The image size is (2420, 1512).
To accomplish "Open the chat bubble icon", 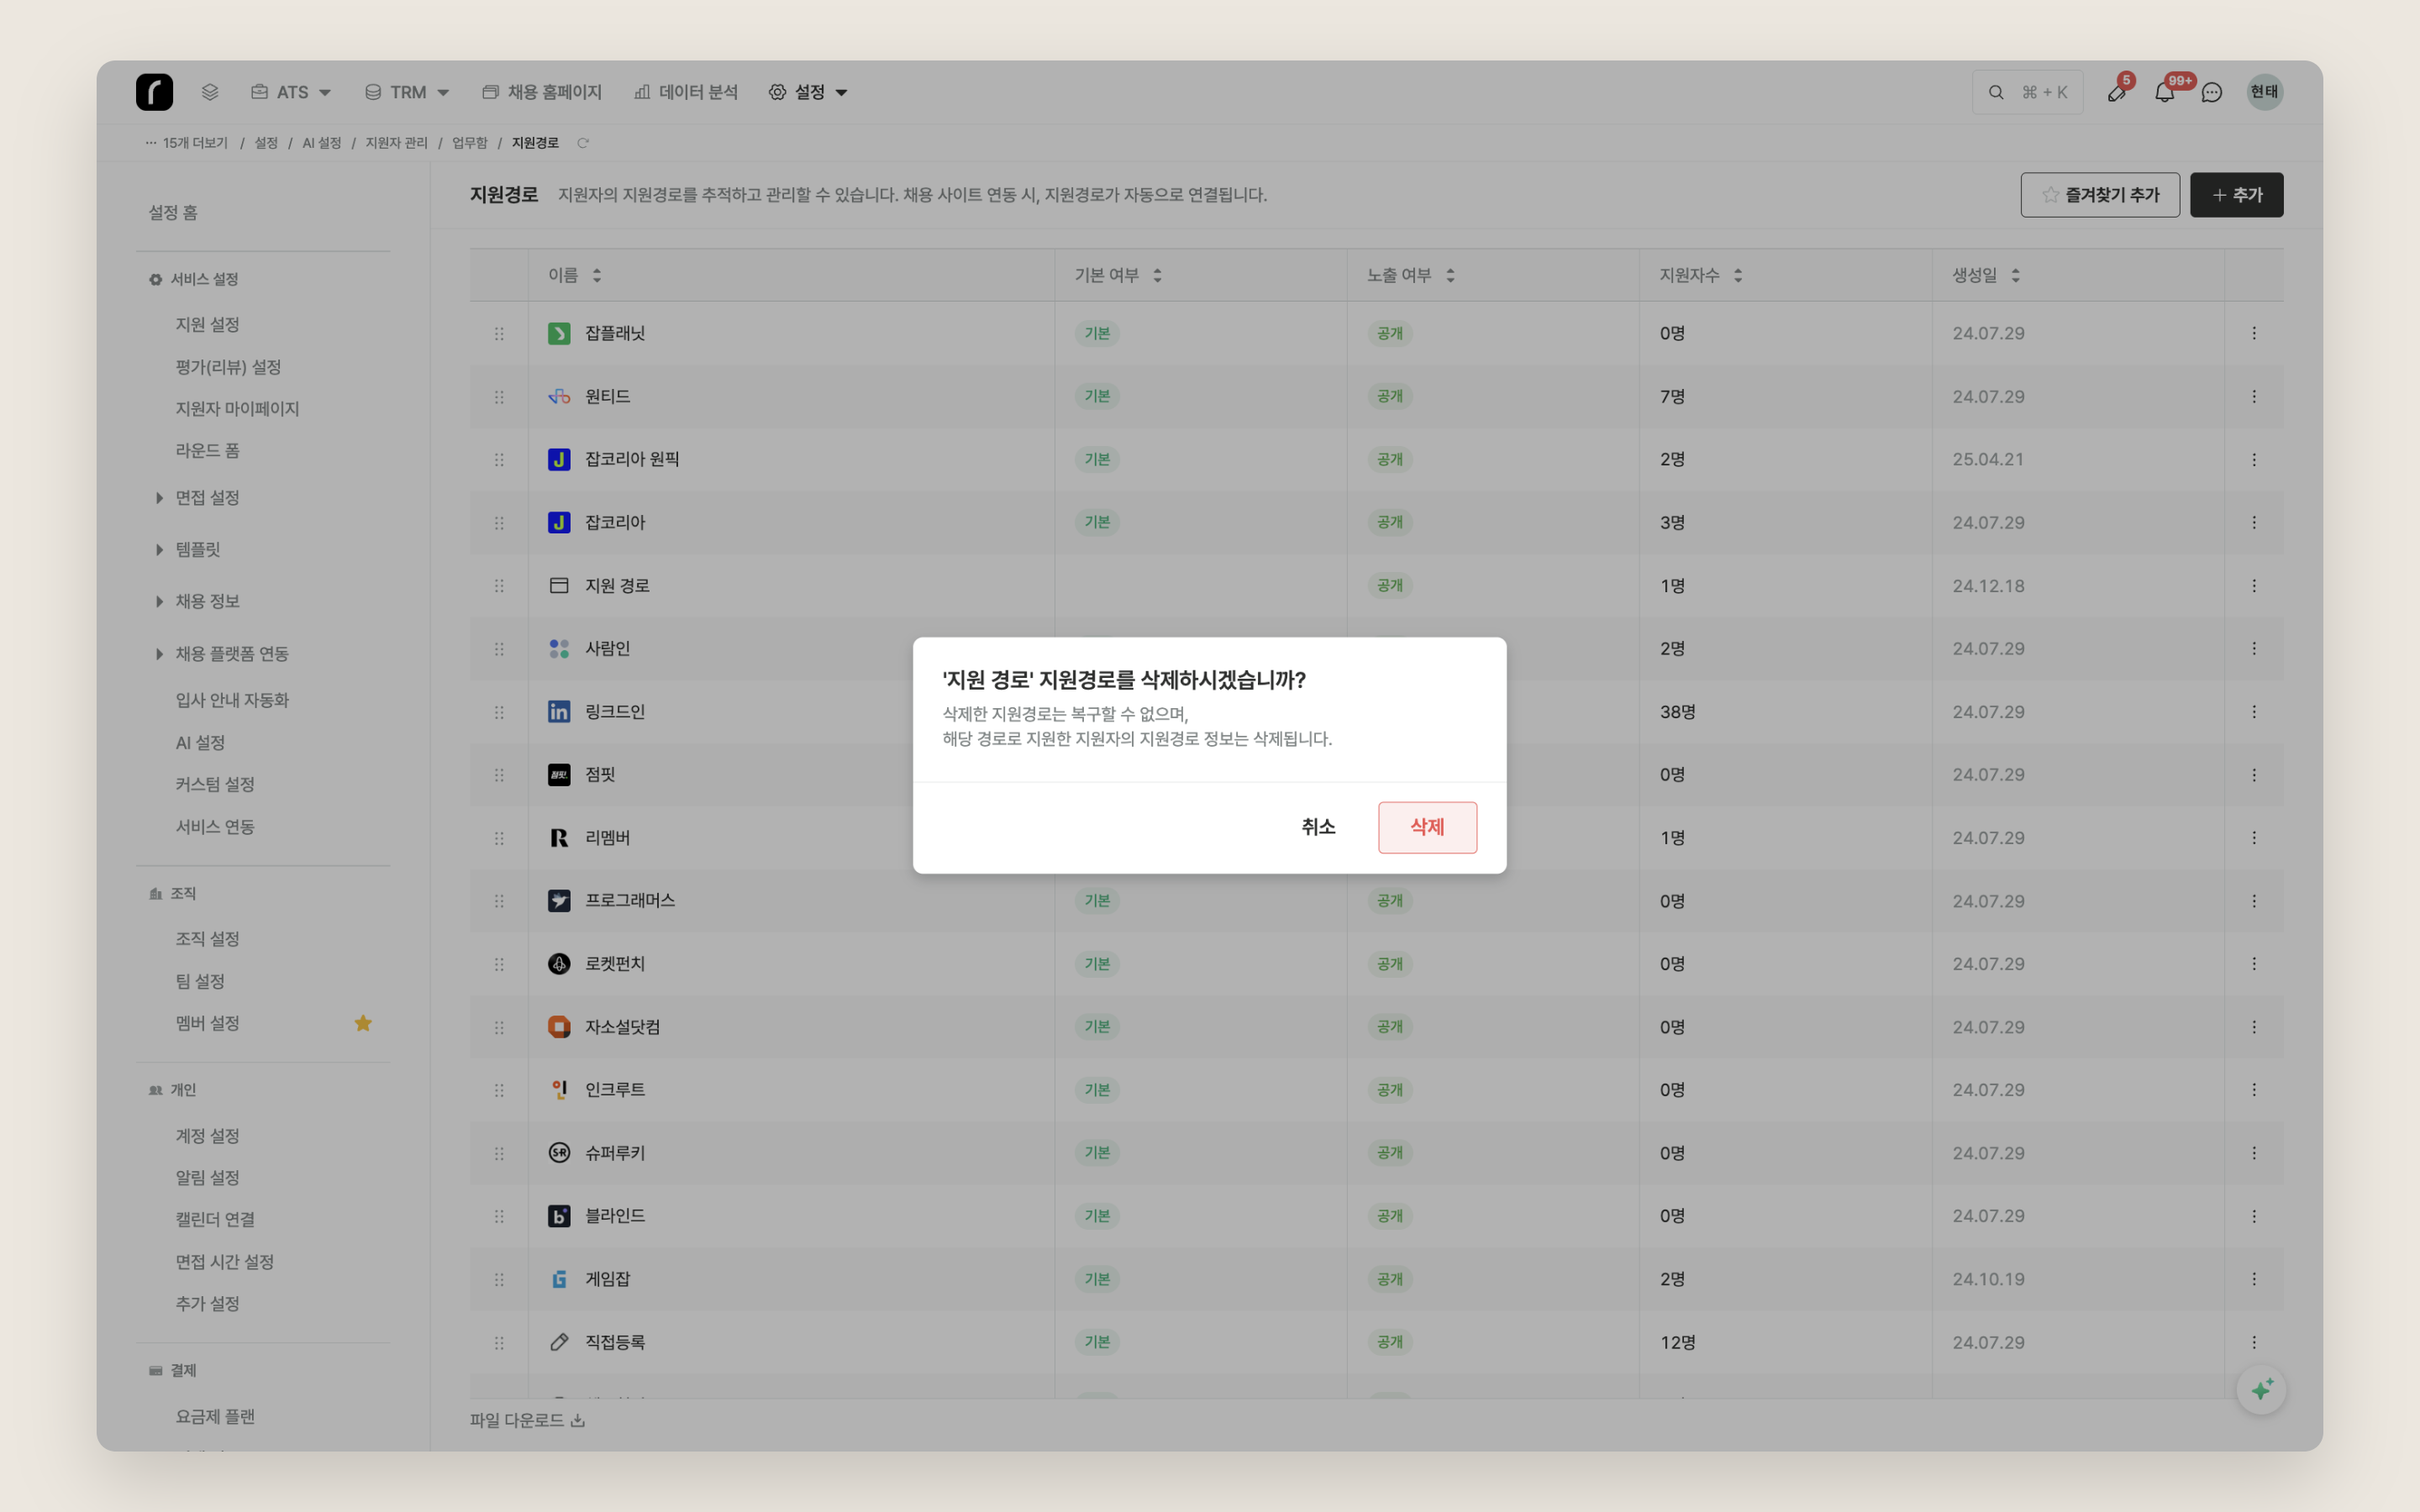I will click(2212, 92).
